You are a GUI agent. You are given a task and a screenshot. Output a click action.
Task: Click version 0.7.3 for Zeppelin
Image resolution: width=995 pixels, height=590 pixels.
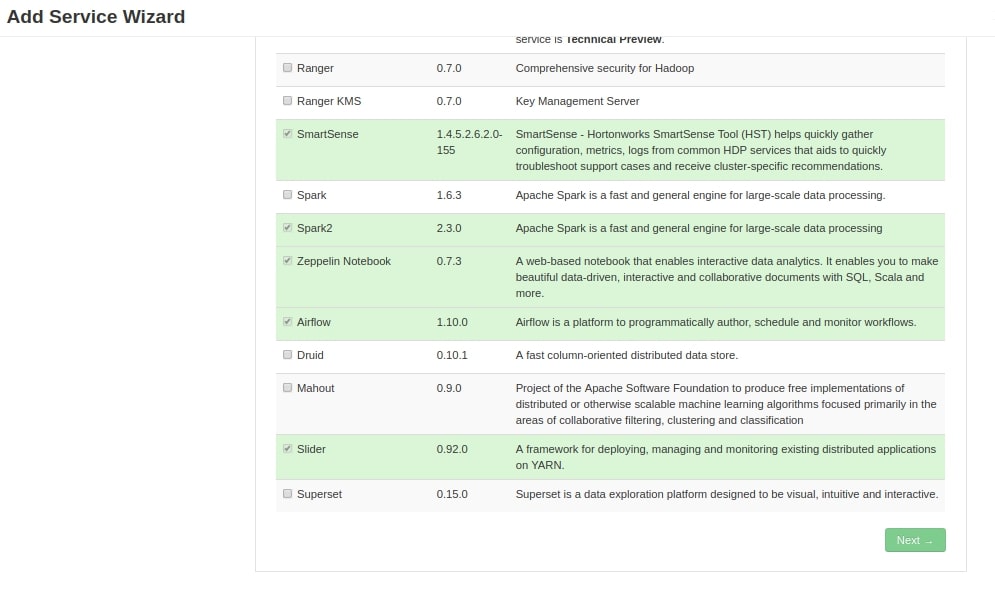[449, 261]
